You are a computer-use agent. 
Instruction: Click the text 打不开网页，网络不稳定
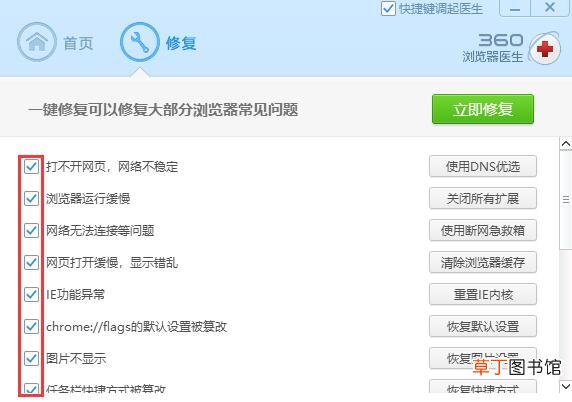pos(112,167)
